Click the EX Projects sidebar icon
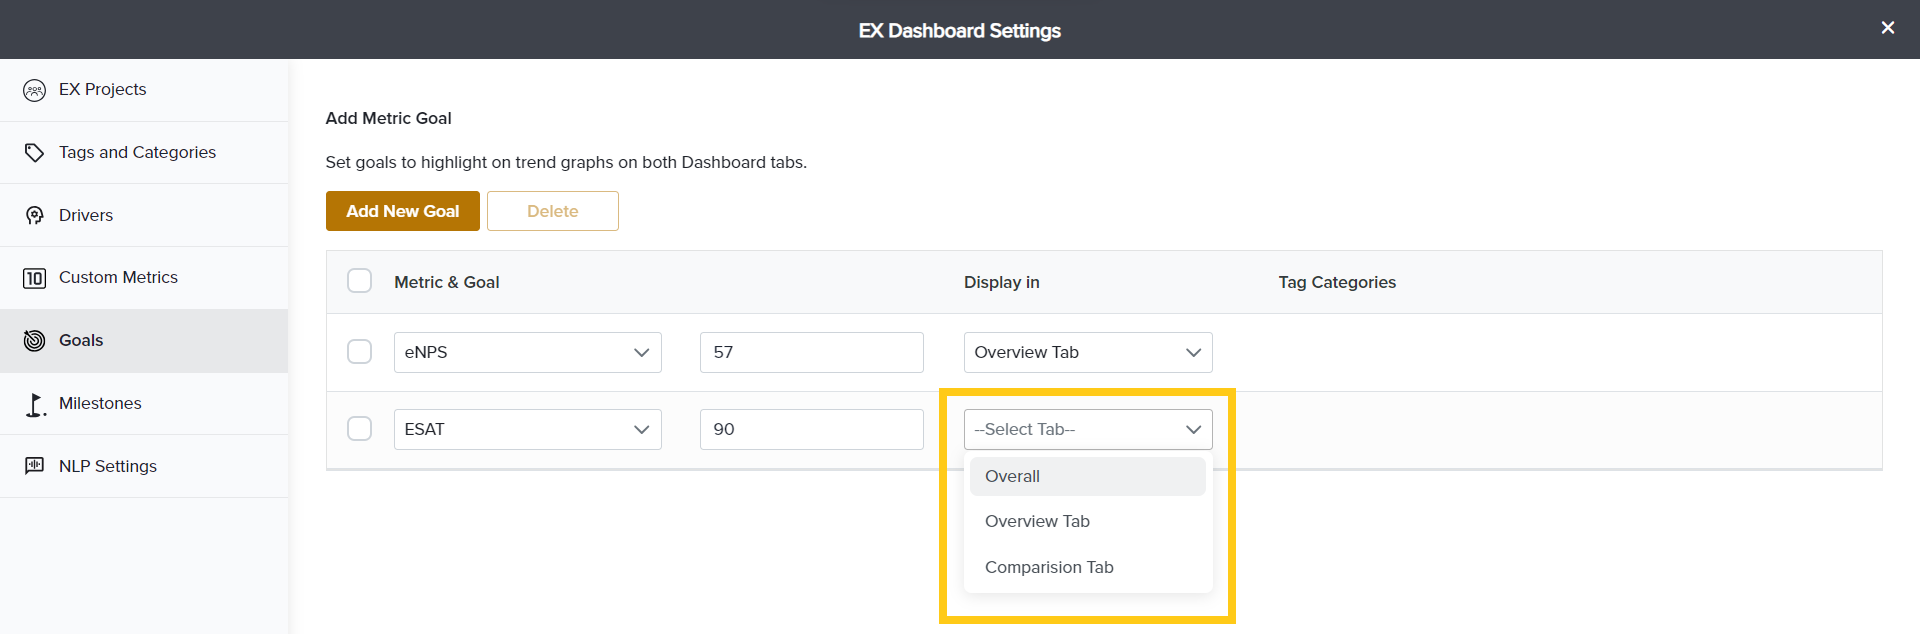Viewport: 1920px width, 634px height. tap(34, 90)
